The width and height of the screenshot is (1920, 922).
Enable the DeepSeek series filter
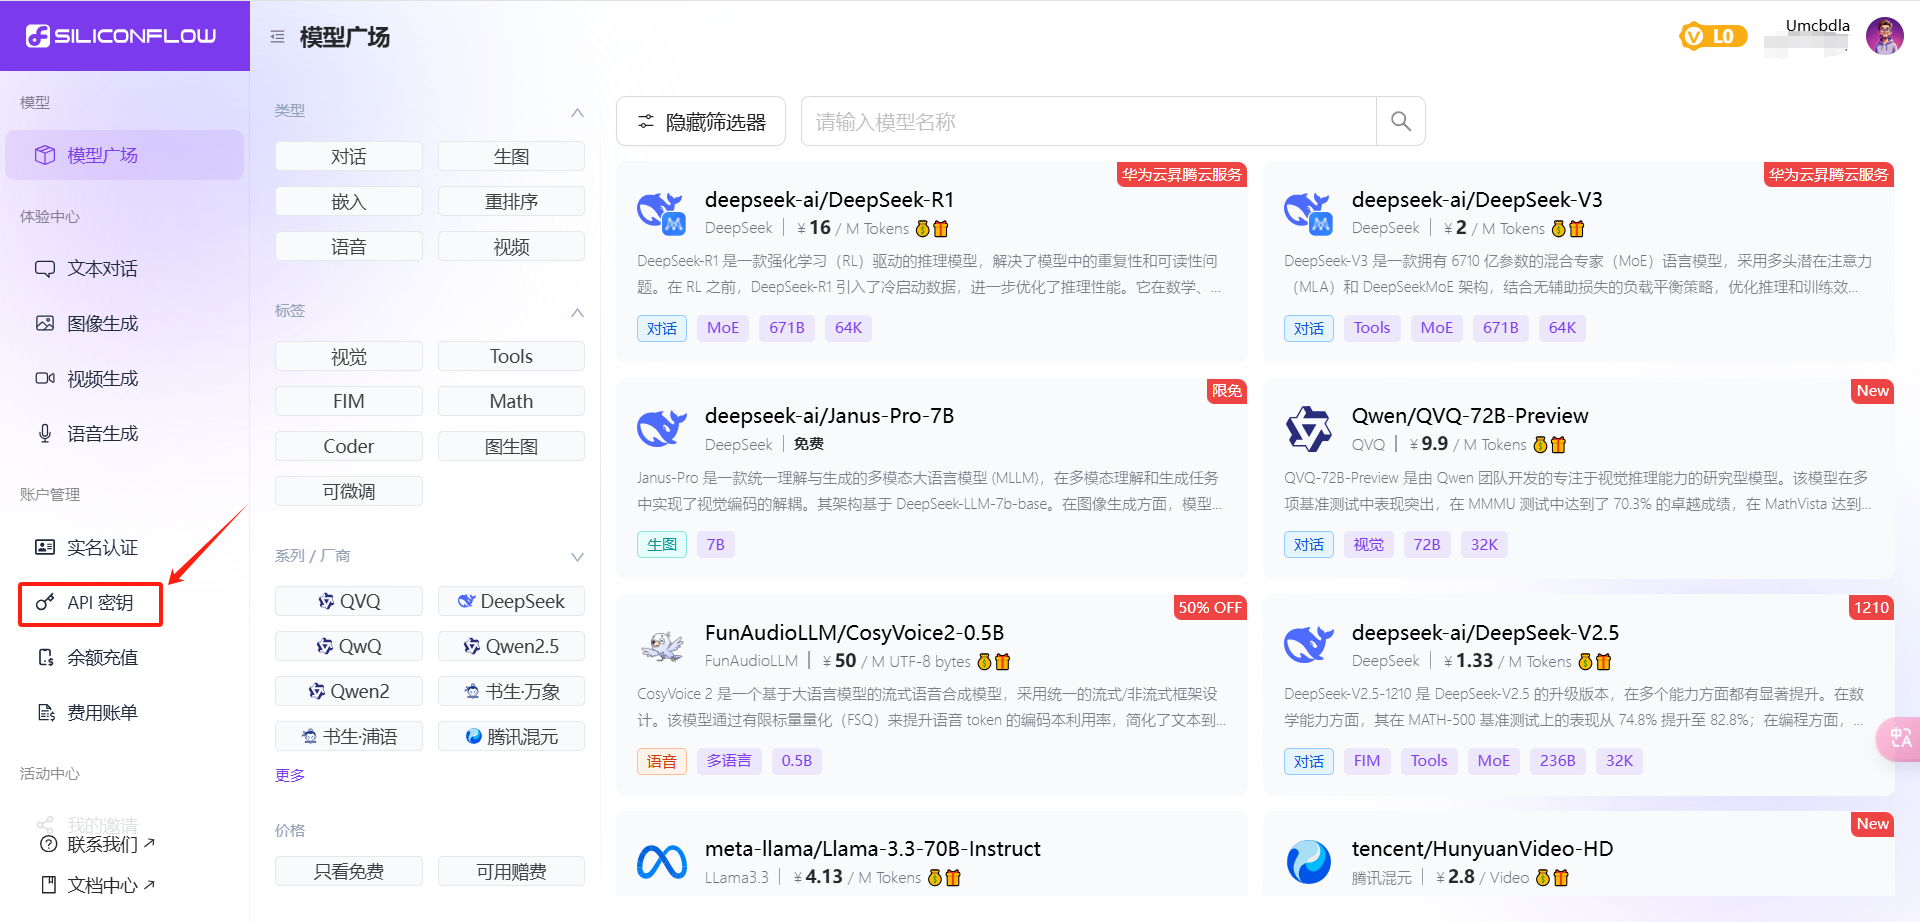511,600
